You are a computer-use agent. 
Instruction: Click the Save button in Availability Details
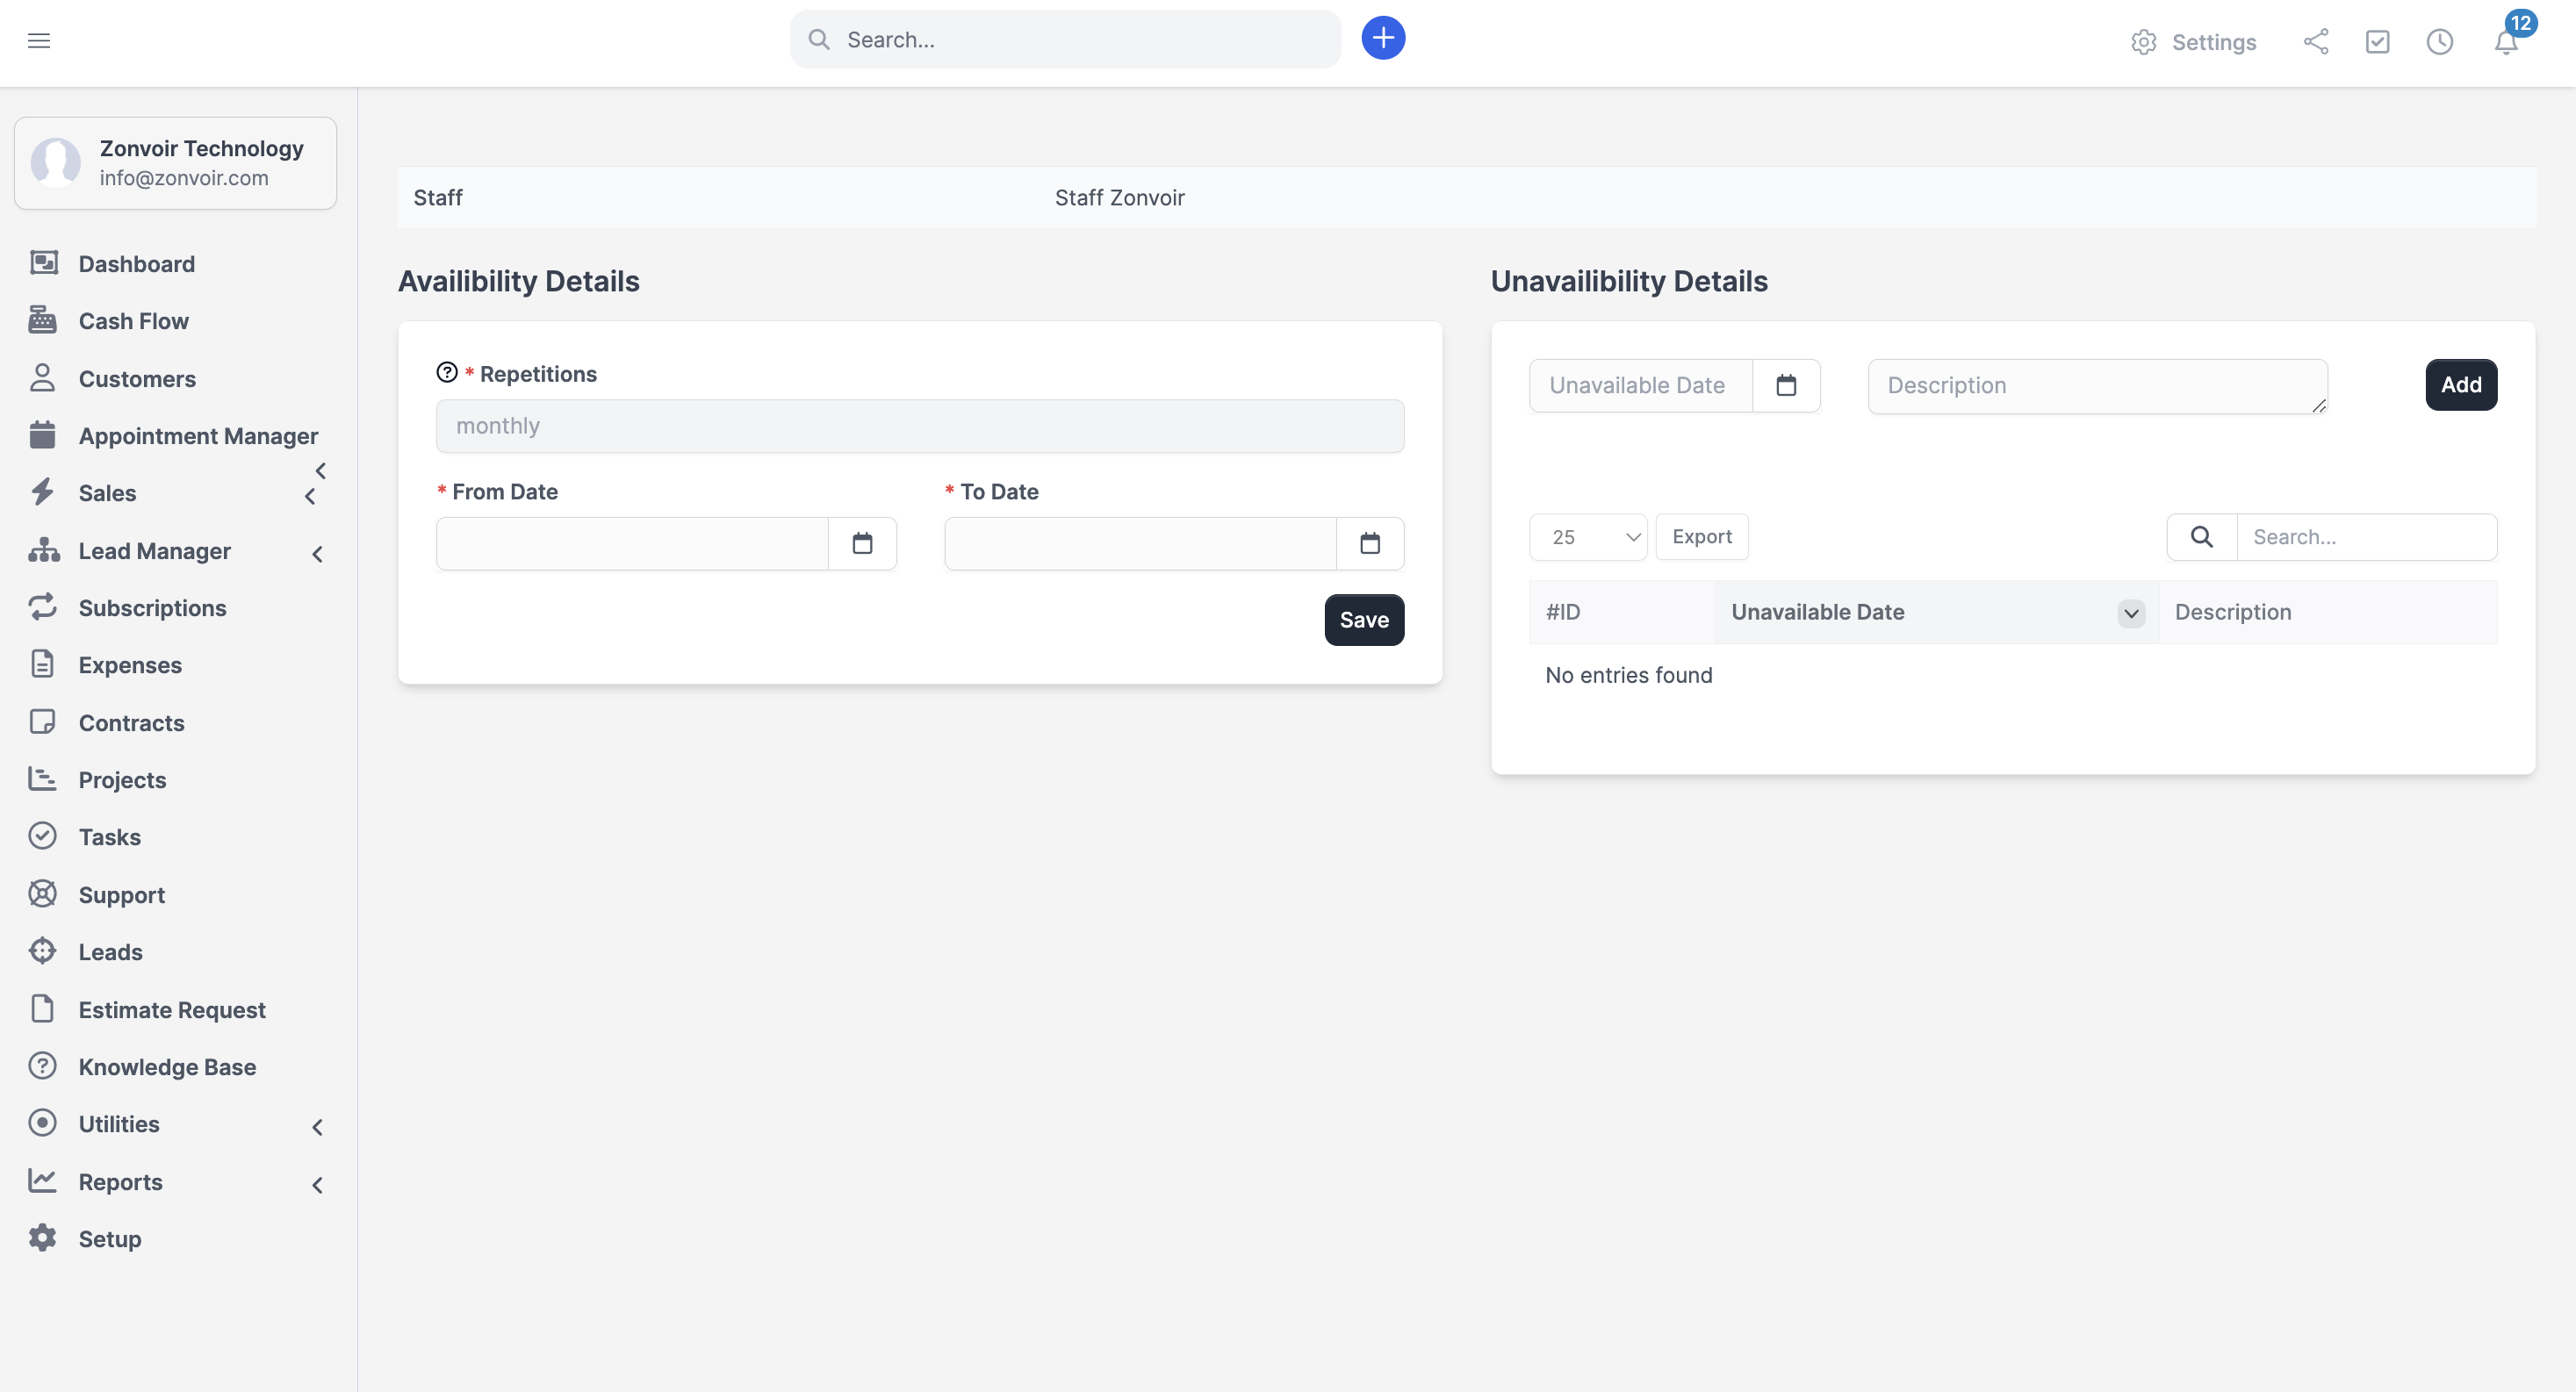click(x=1364, y=619)
